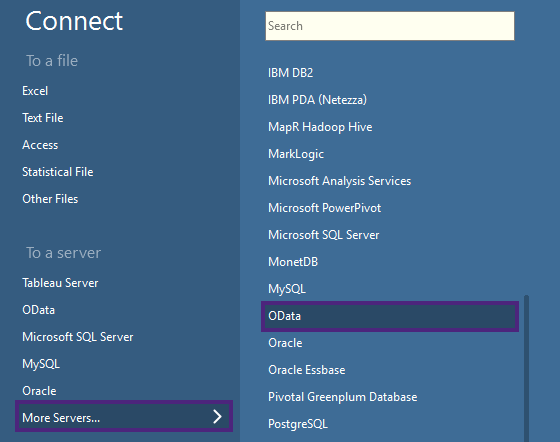560x442 pixels.
Task: Click the More Servers chevron arrow
Action: tap(217, 417)
